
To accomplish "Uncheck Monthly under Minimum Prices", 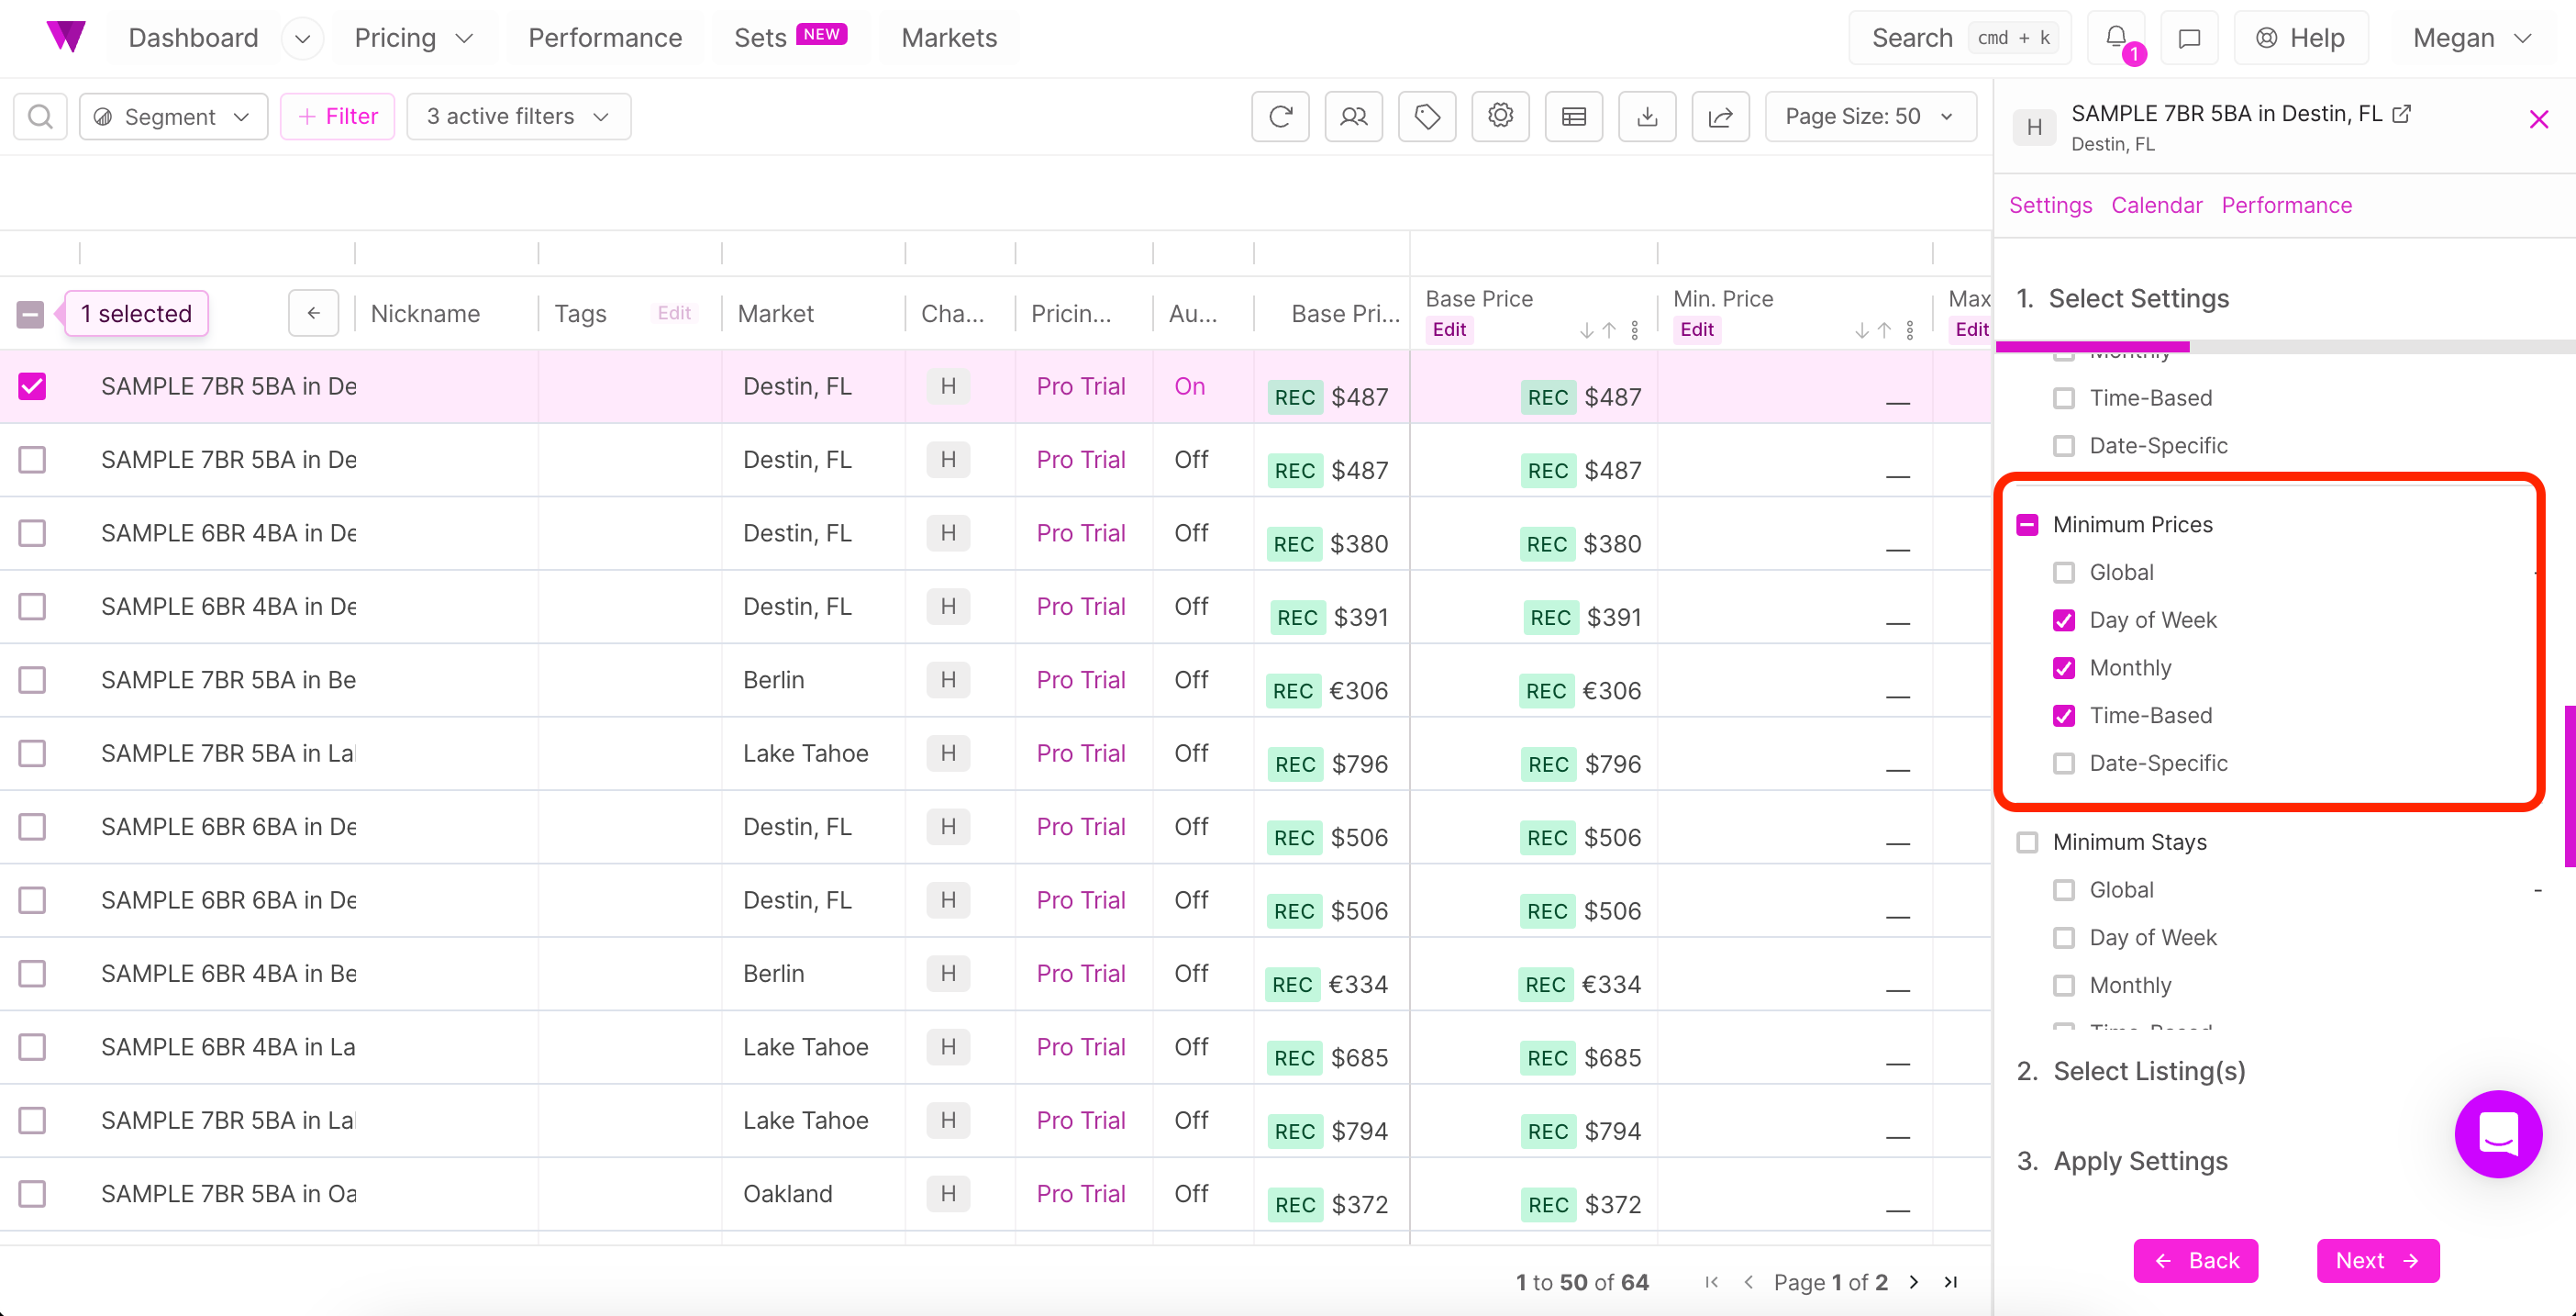I will pos(2064,668).
